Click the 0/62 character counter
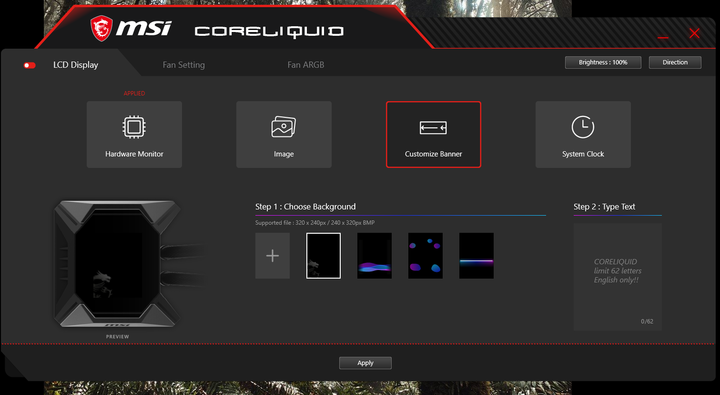This screenshot has width=720, height=395. (x=647, y=322)
